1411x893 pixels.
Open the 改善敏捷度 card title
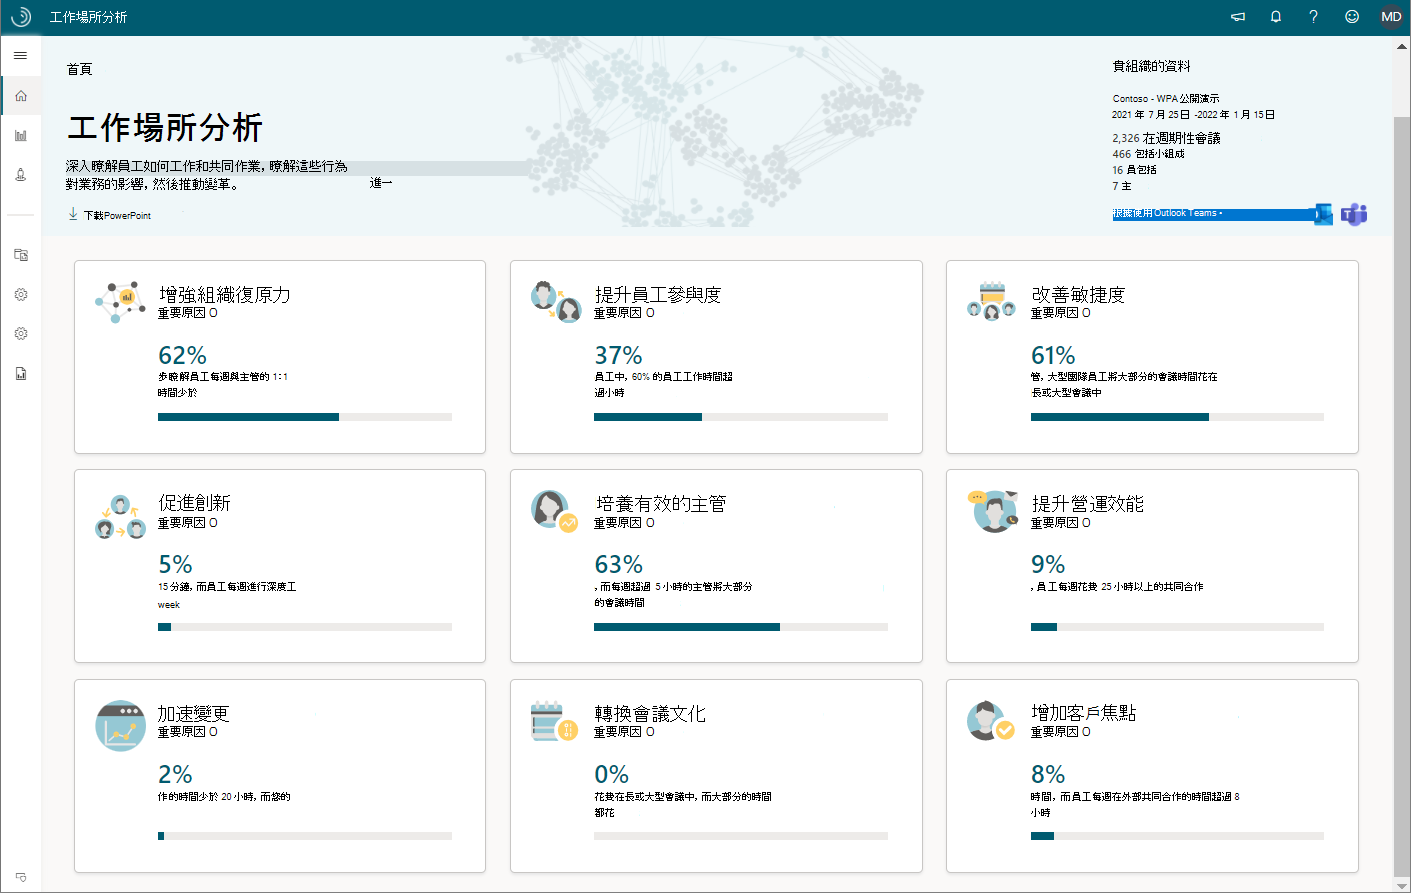(x=1078, y=295)
